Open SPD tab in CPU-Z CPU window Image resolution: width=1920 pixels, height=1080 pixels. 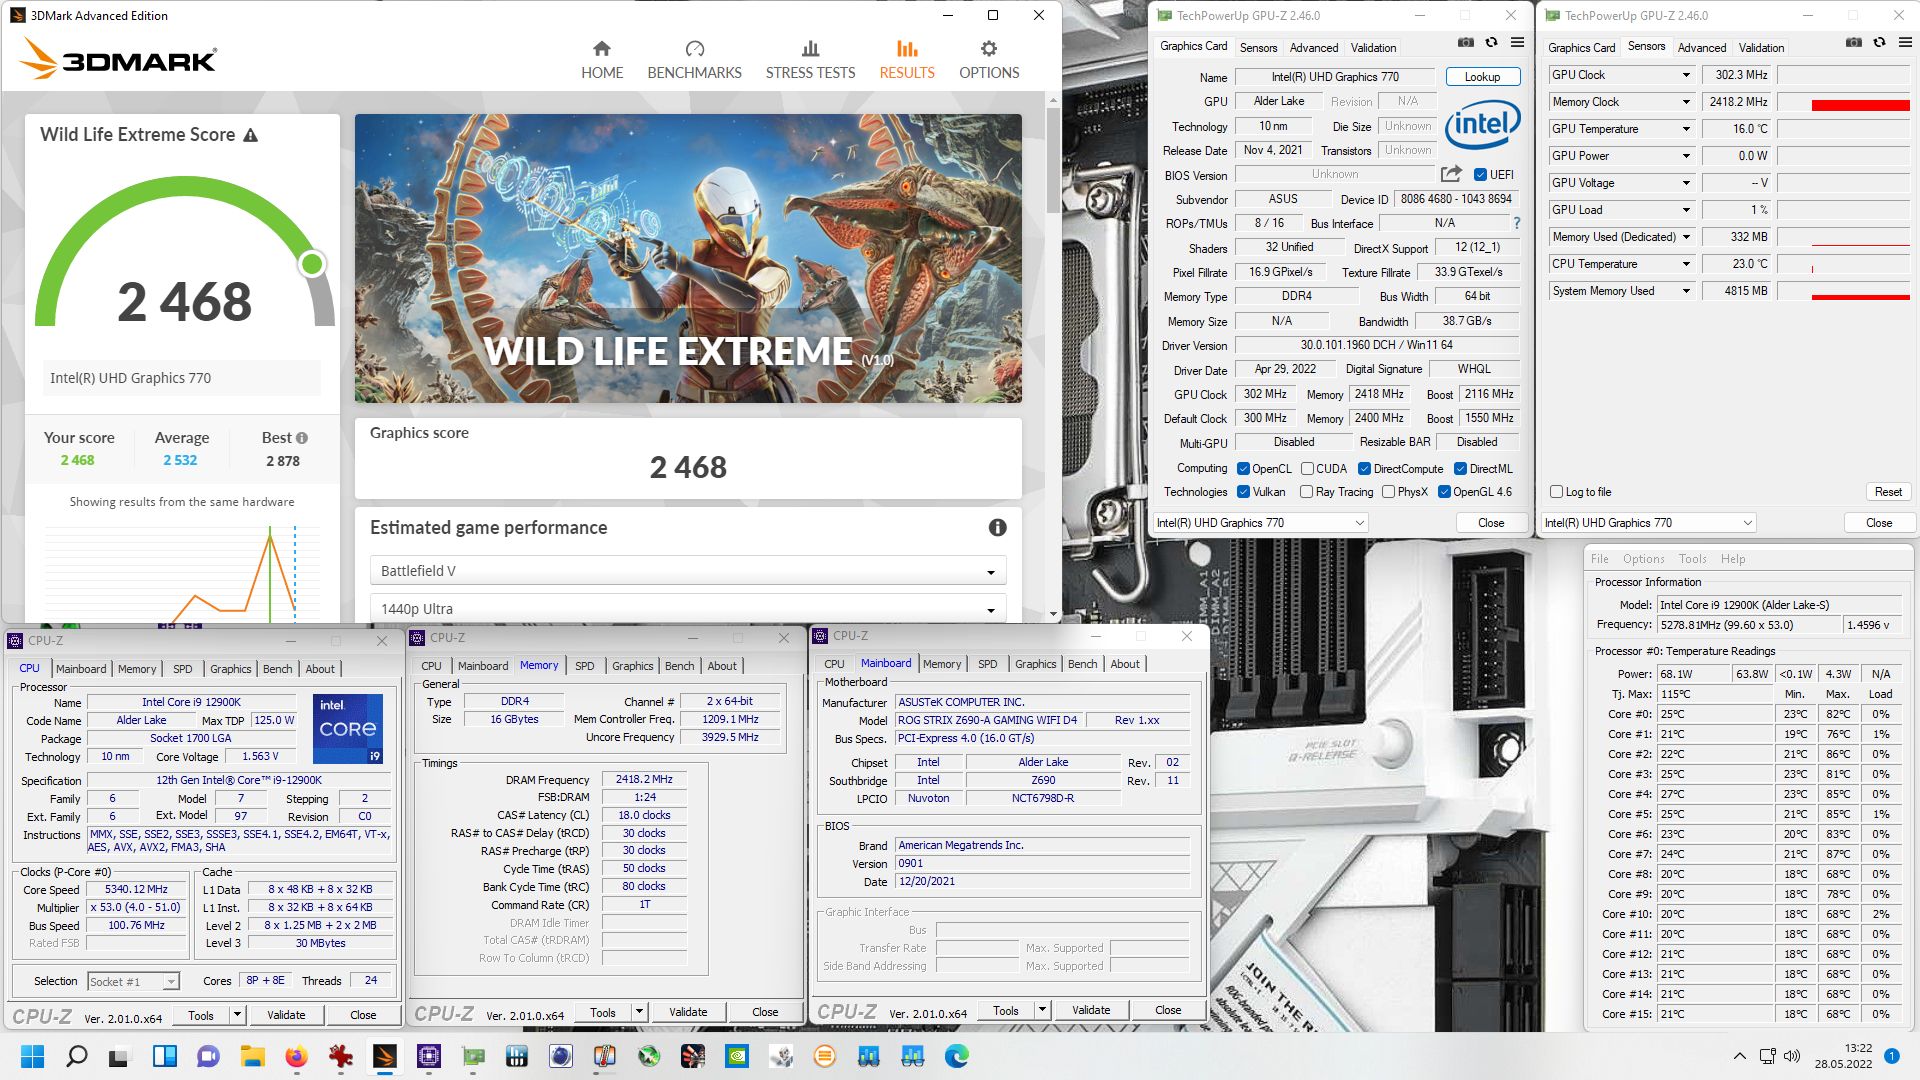182,669
